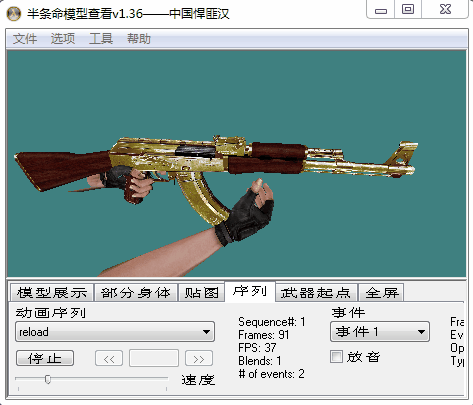Switch to the 全屏 tab

[381, 293]
